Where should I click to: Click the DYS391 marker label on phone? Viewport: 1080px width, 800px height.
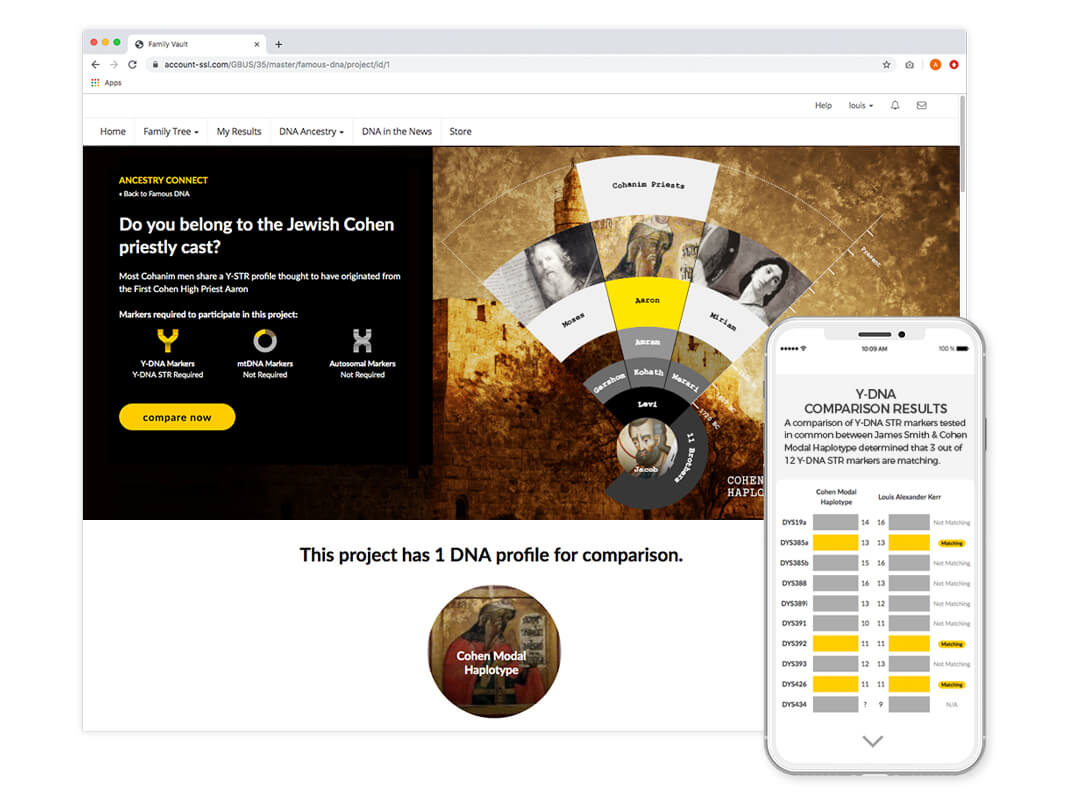point(794,624)
